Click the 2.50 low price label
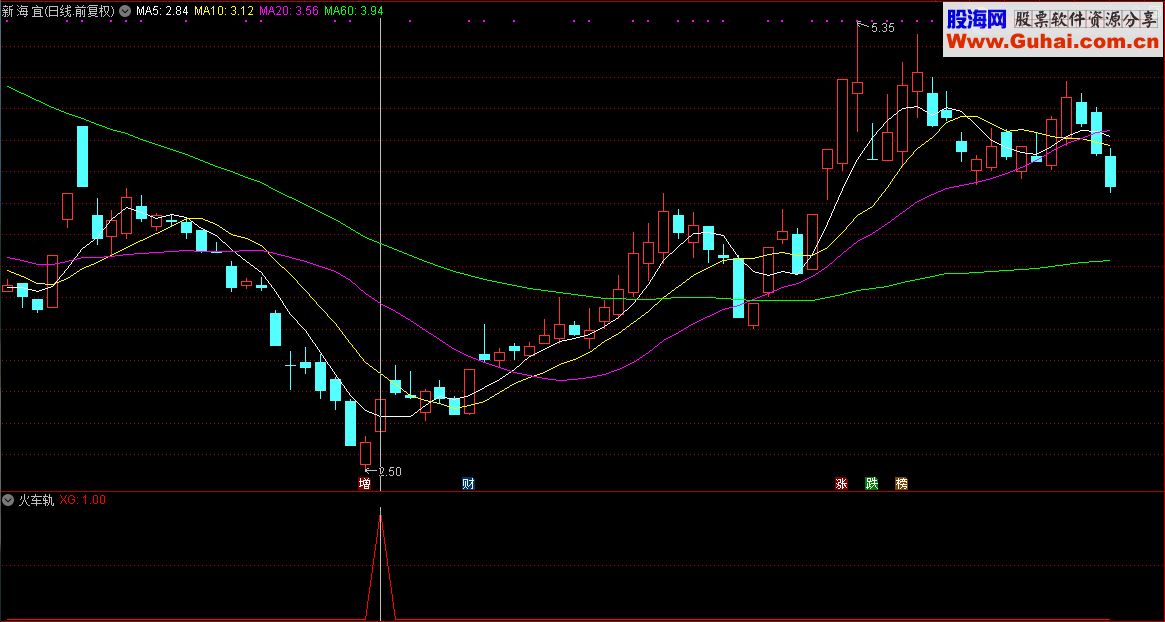The height and width of the screenshot is (622, 1165). [390, 471]
